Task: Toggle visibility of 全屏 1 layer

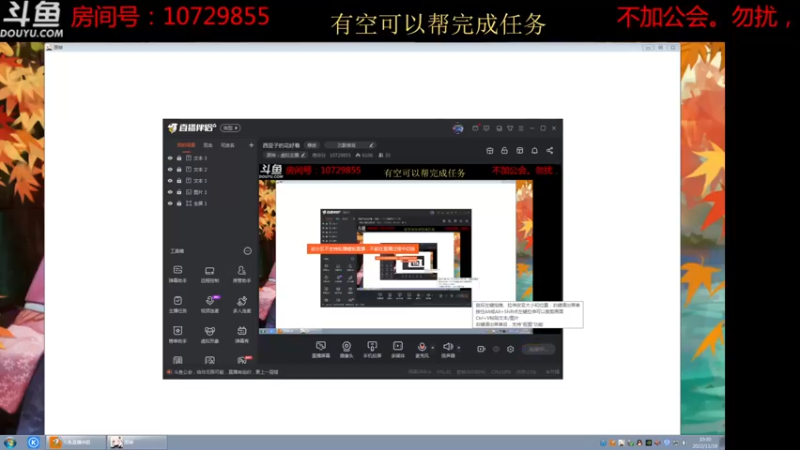Action: coord(170,203)
